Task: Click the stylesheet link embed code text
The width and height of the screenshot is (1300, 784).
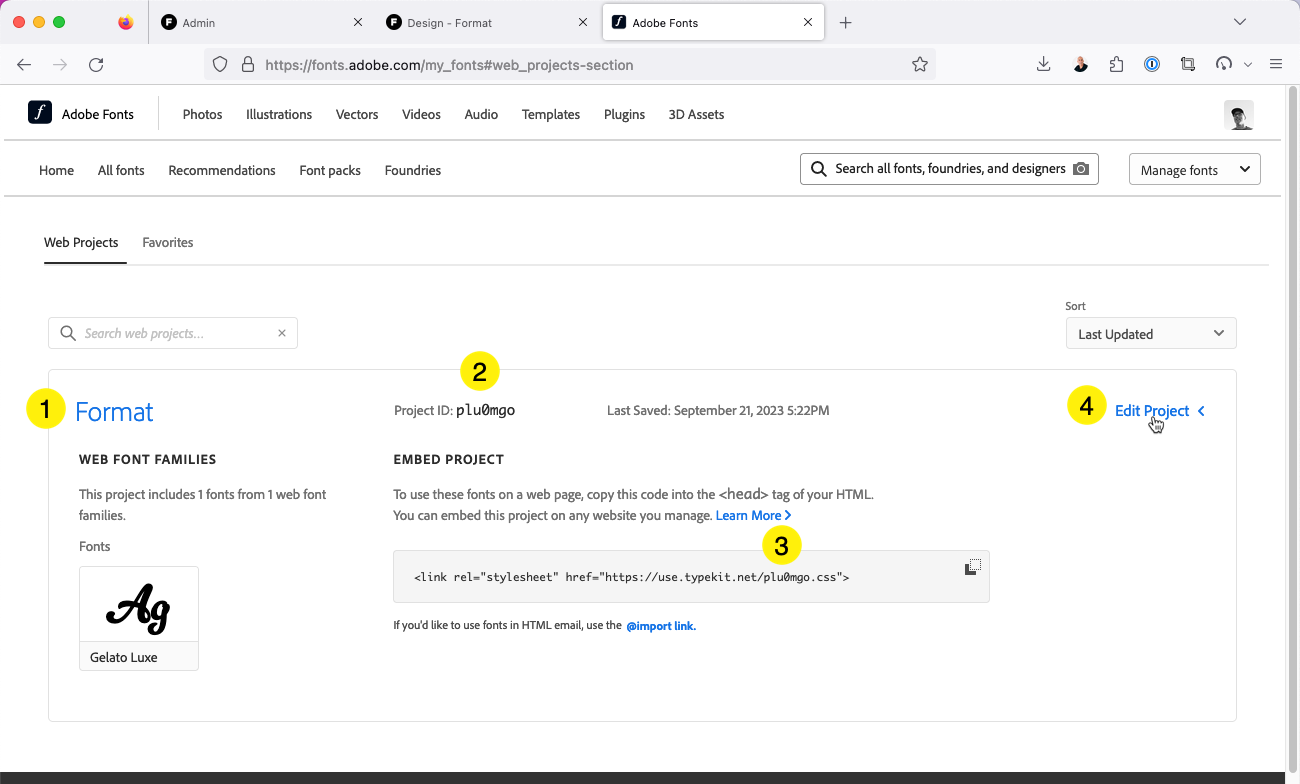Action: point(632,577)
